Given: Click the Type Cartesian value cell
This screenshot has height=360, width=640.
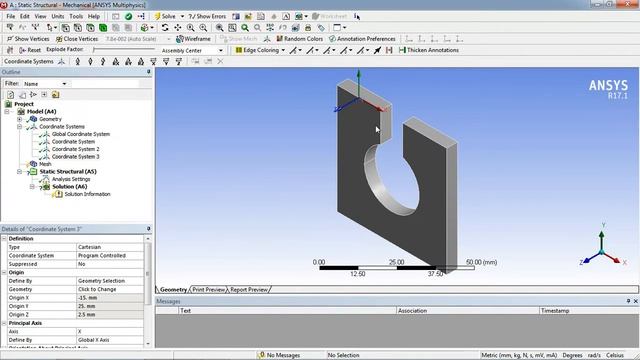Looking at the screenshot, I should (x=110, y=247).
